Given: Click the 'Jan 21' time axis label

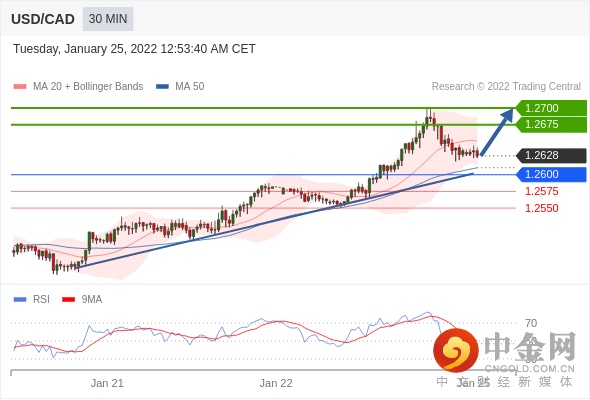Looking at the screenshot, I should pos(107,383).
